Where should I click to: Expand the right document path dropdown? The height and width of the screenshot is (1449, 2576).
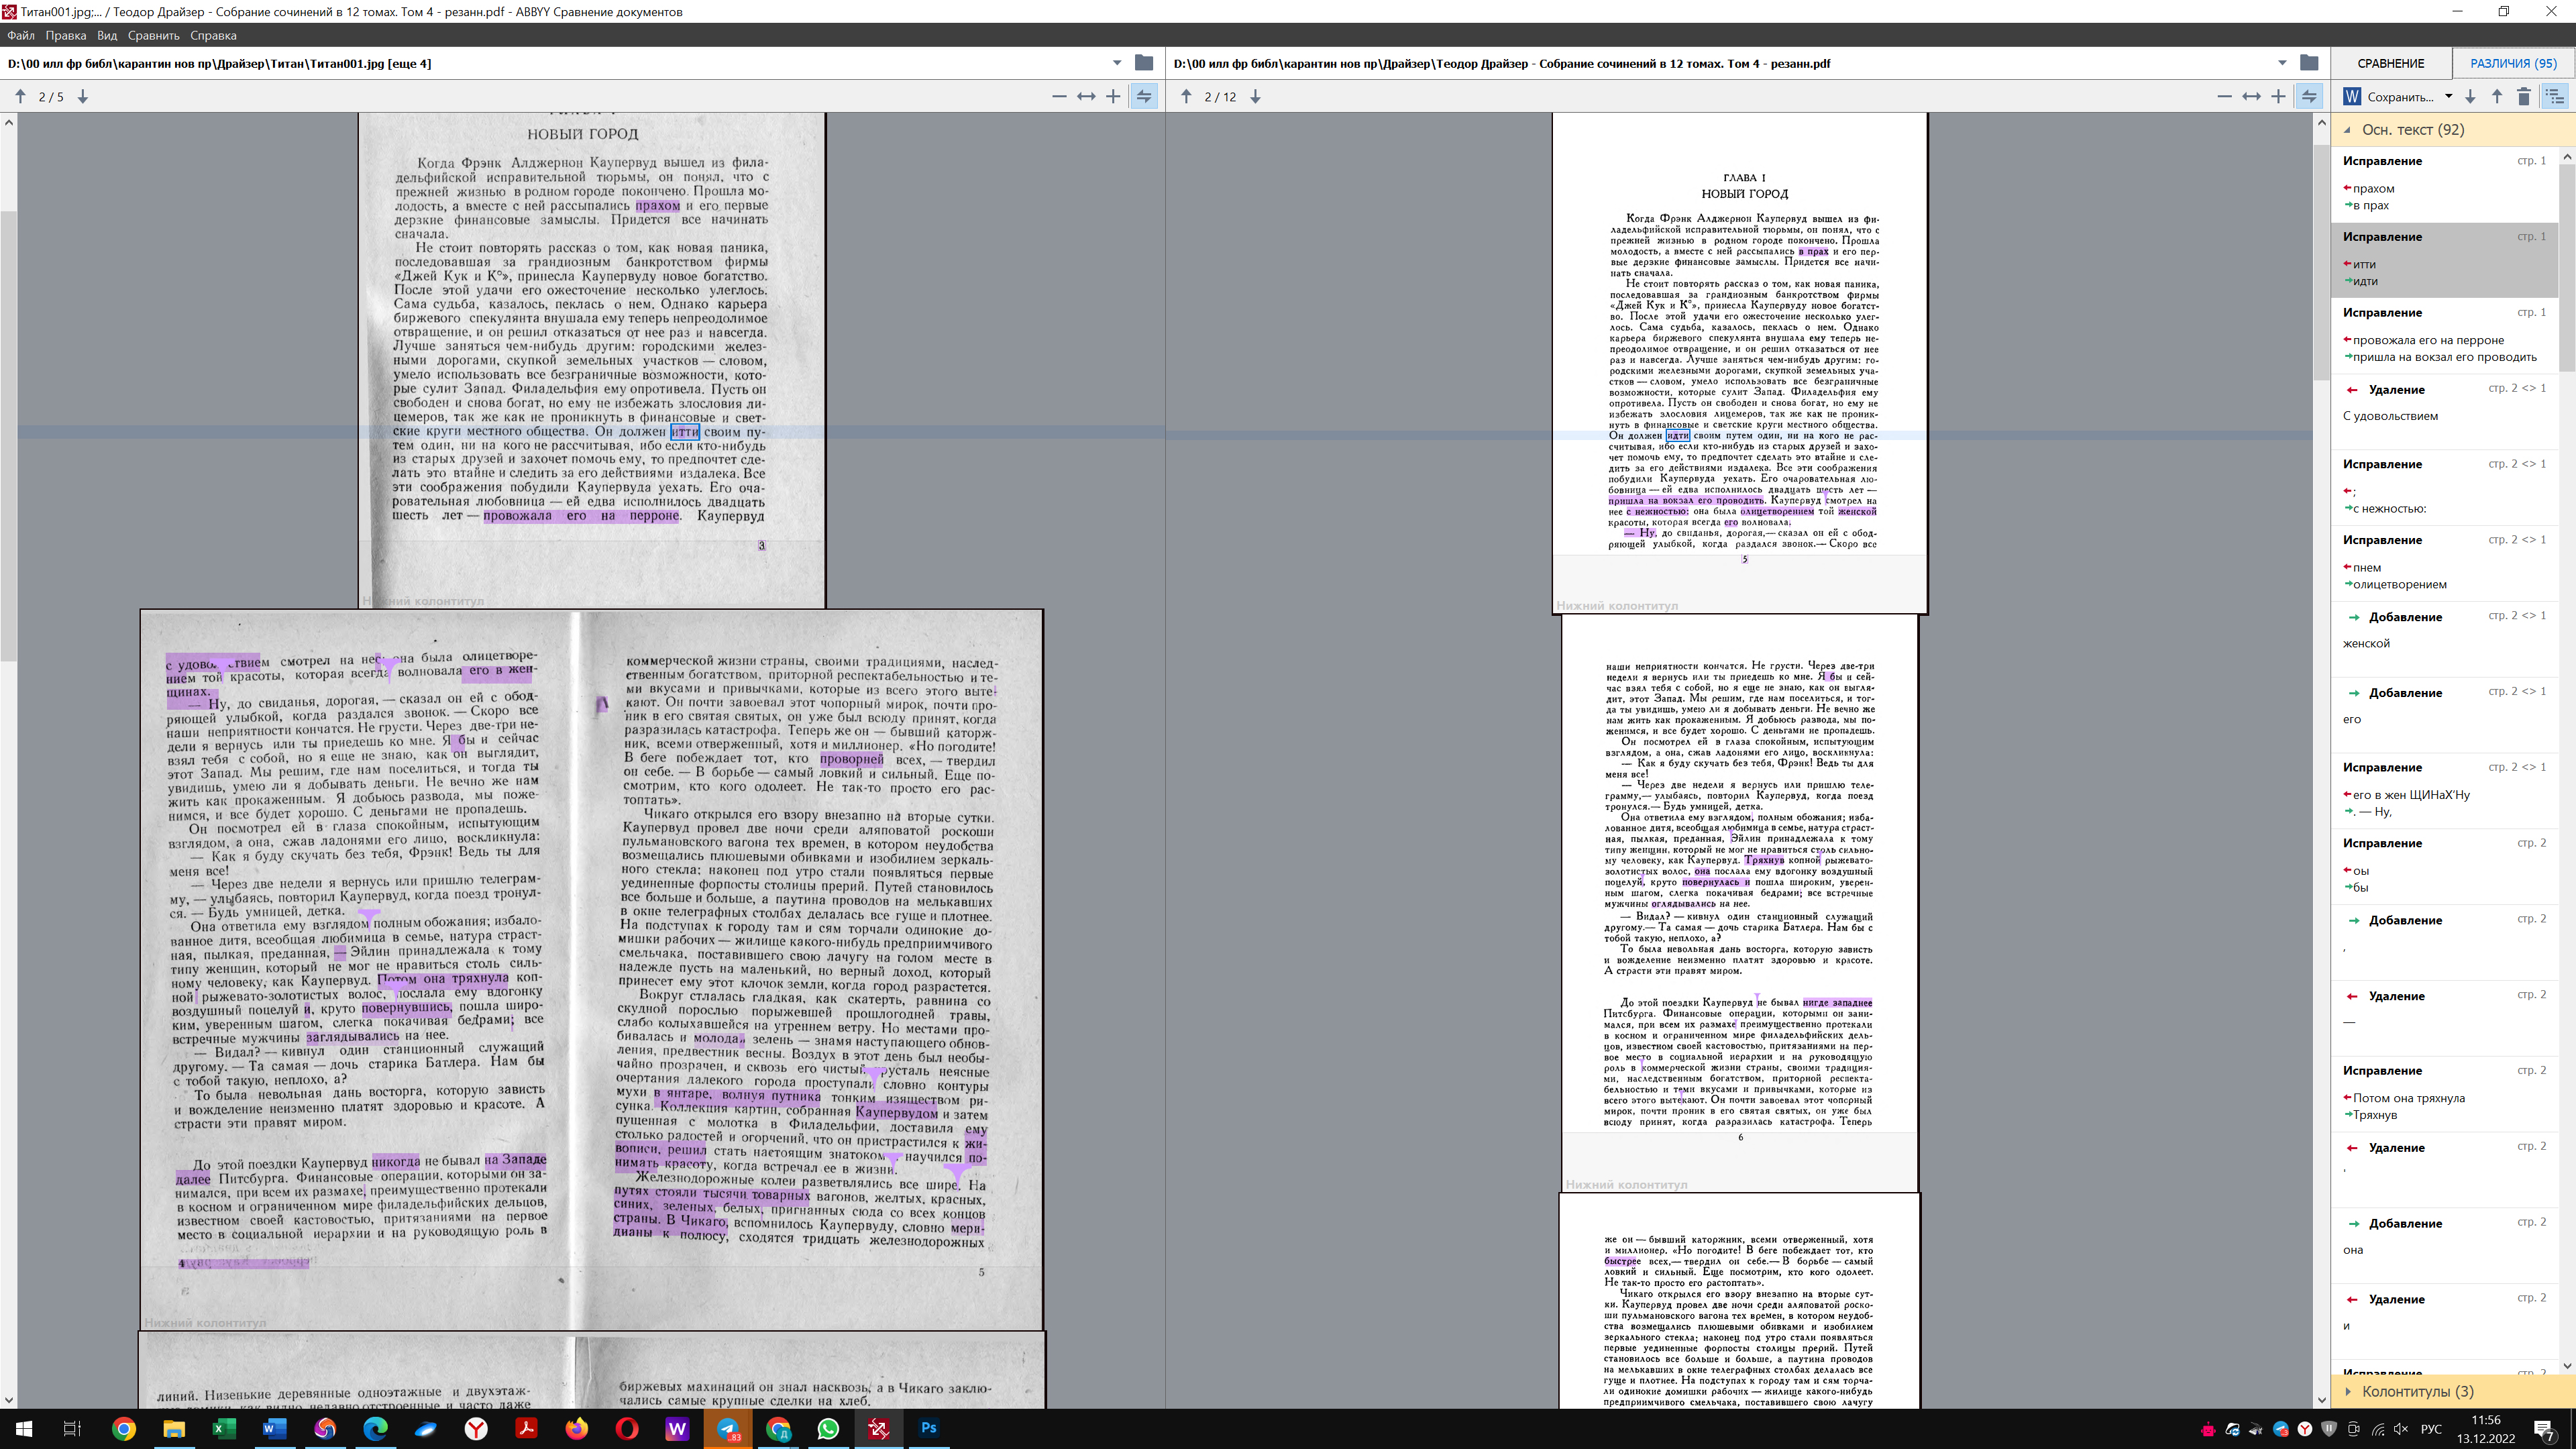pos(2282,63)
